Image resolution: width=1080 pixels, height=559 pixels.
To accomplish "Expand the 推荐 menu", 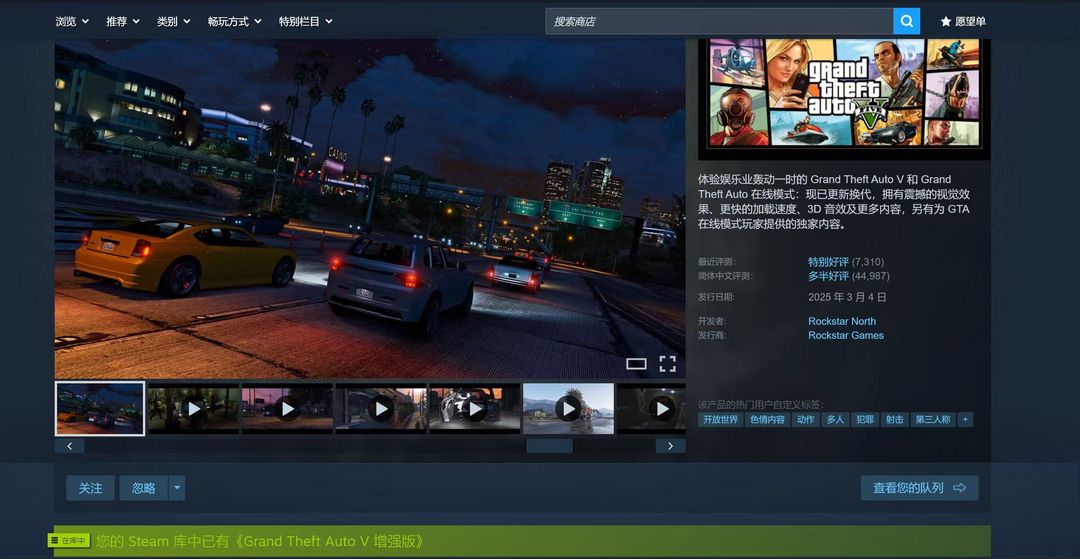I will point(123,21).
